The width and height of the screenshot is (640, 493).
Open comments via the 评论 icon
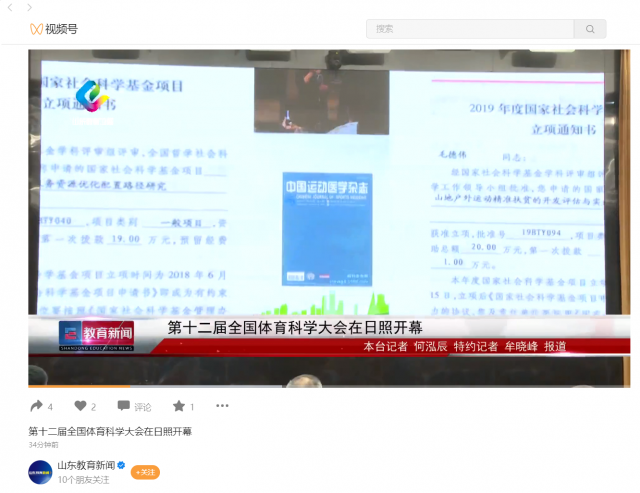pos(123,406)
